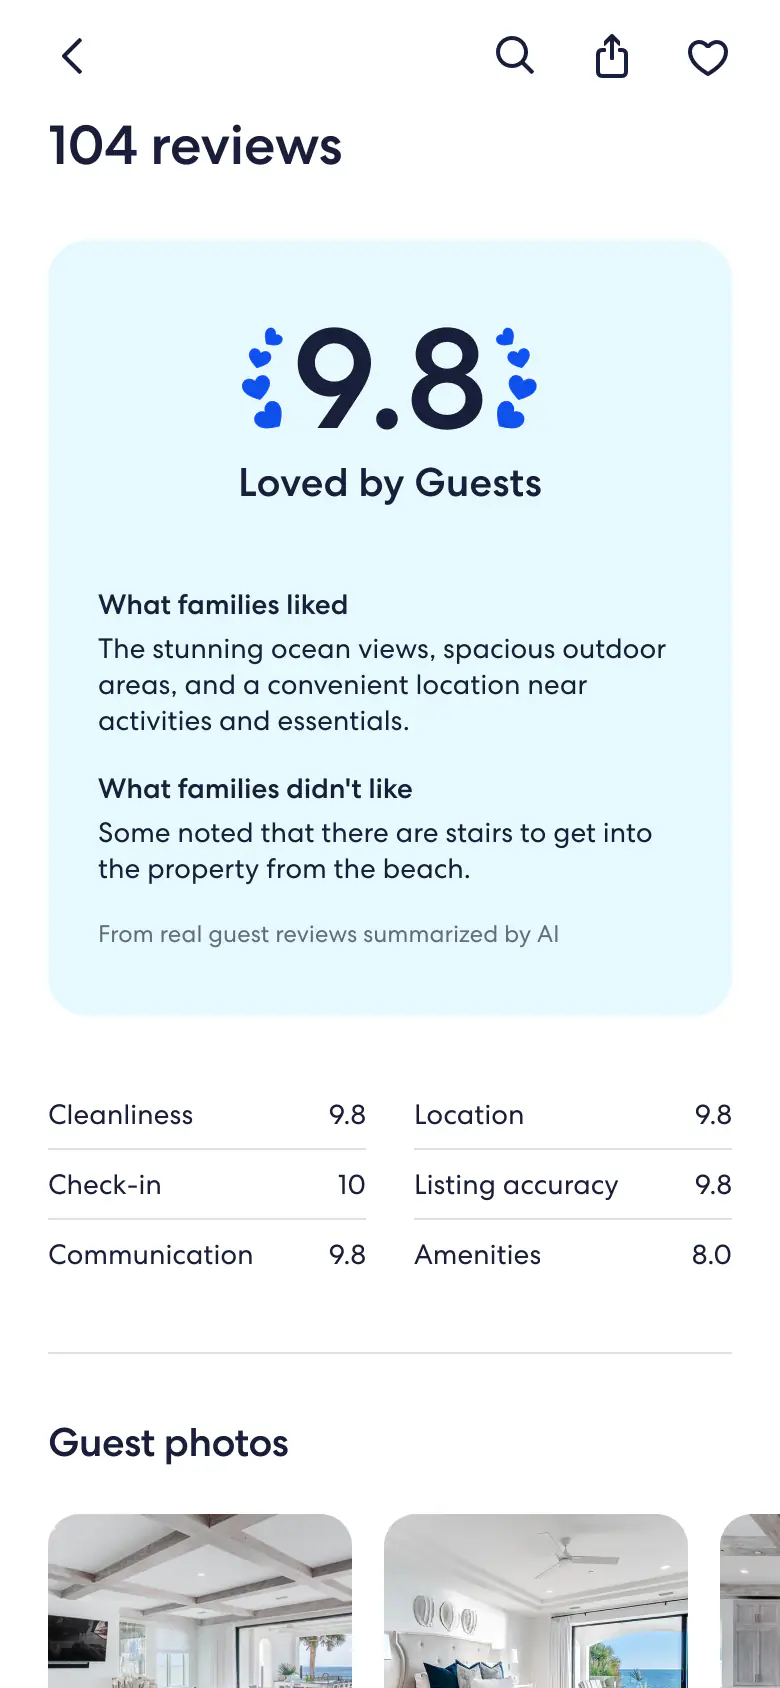Image resolution: width=780 pixels, height=1688 pixels.
Task: Open the first guest photo thumbnail
Action: pyautogui.click(x=200, y=1601)
